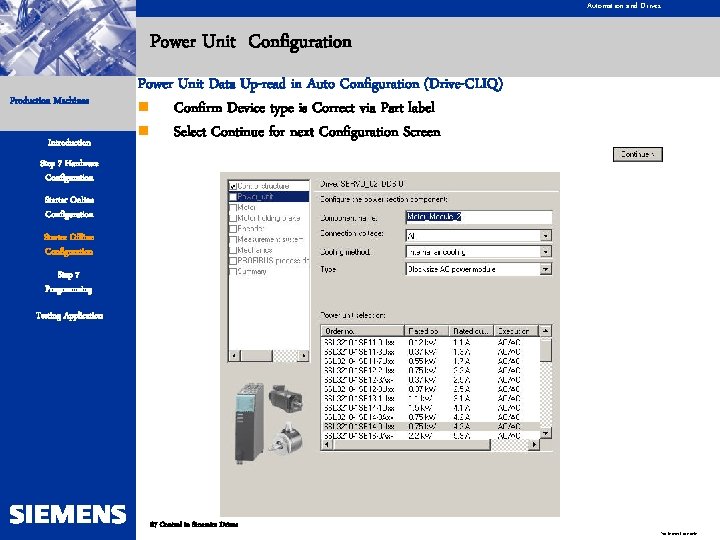The height and width of the screenshot is (540, 720).
Task: Open Testing Application section
Action: click(69, 315)
